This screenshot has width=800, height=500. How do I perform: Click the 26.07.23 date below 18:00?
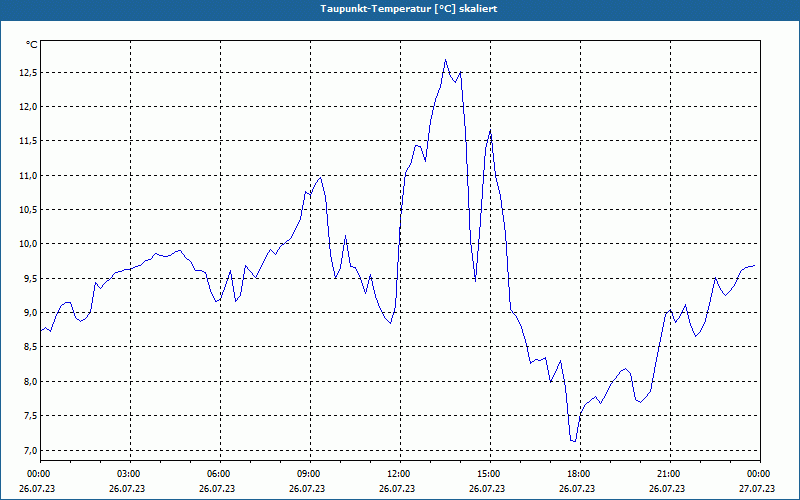pos(577,488)
